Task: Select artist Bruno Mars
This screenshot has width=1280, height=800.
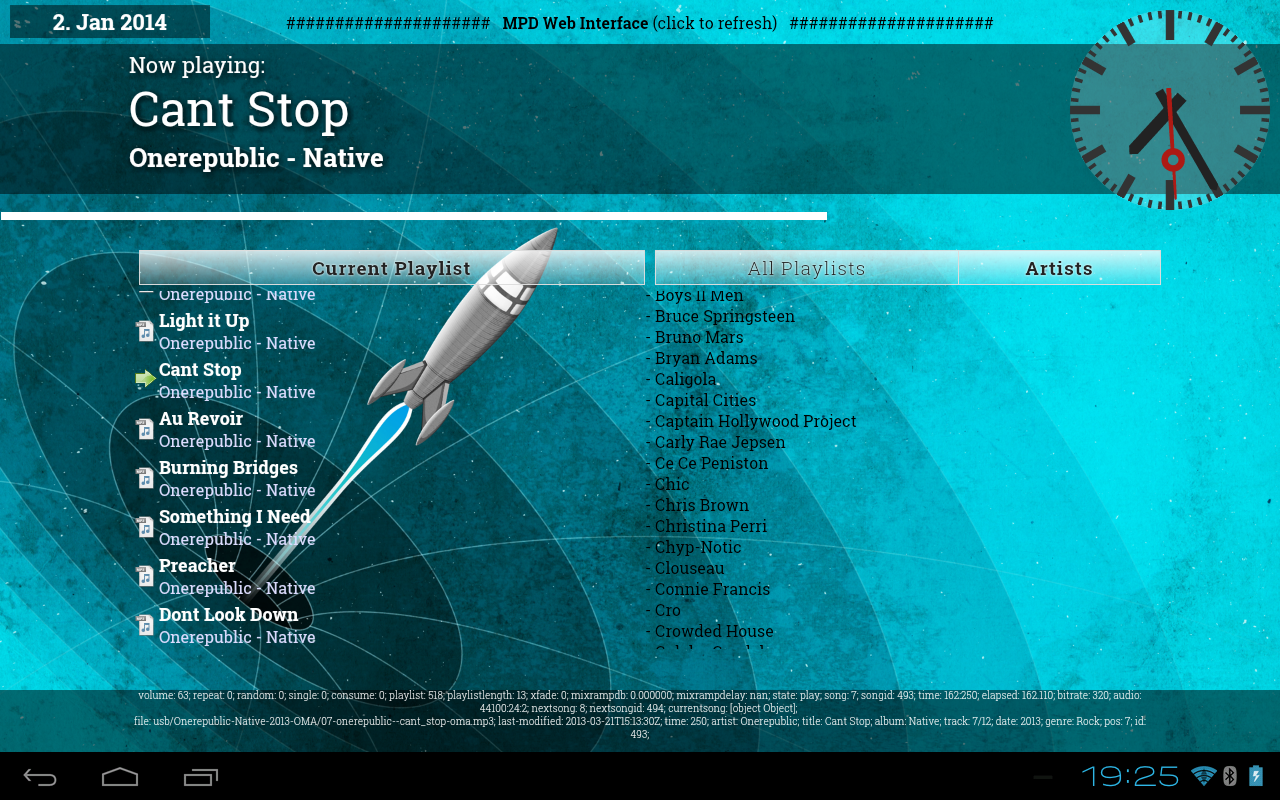Action: [699, 337]
